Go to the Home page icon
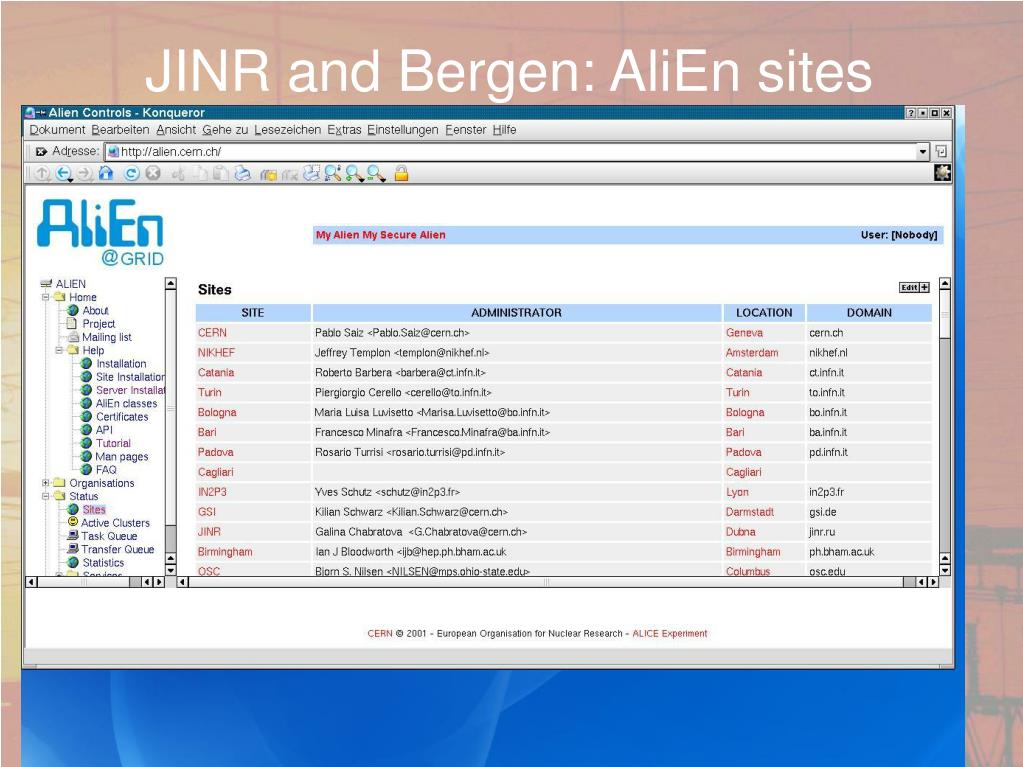The height and width of the screenshot is (767, 1023). (x=106, y=173)
